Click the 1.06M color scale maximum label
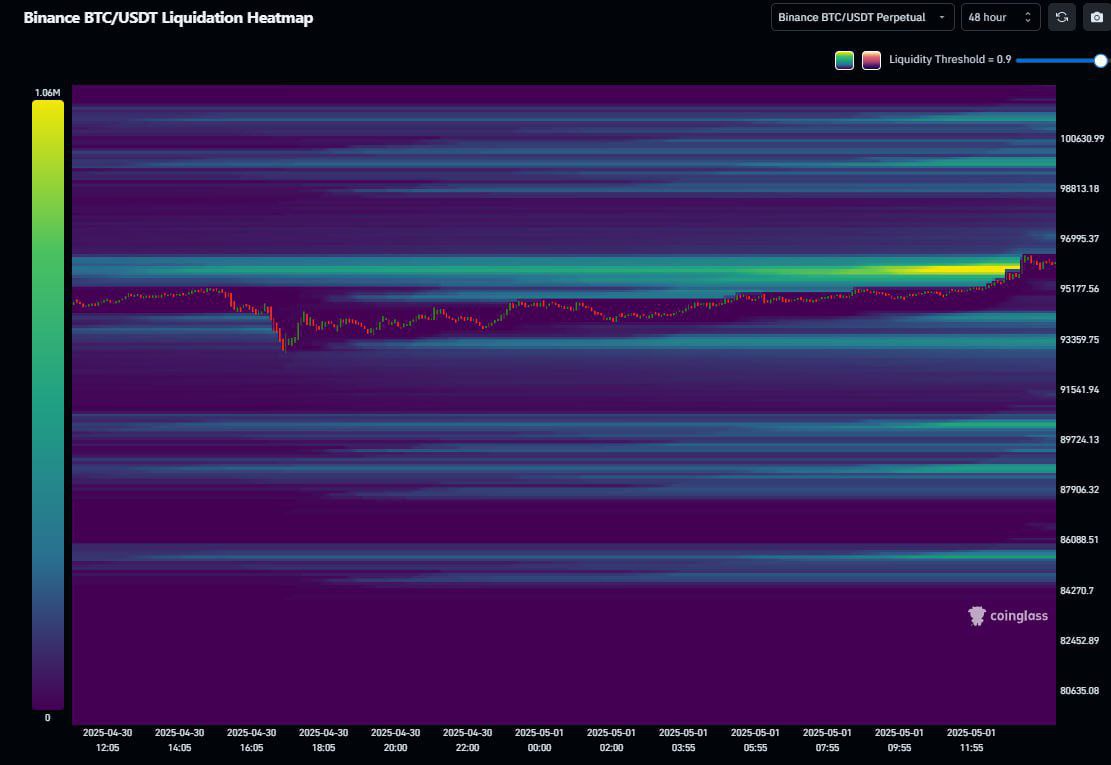This screenshot has width=1111, height=765. (47, 93)
